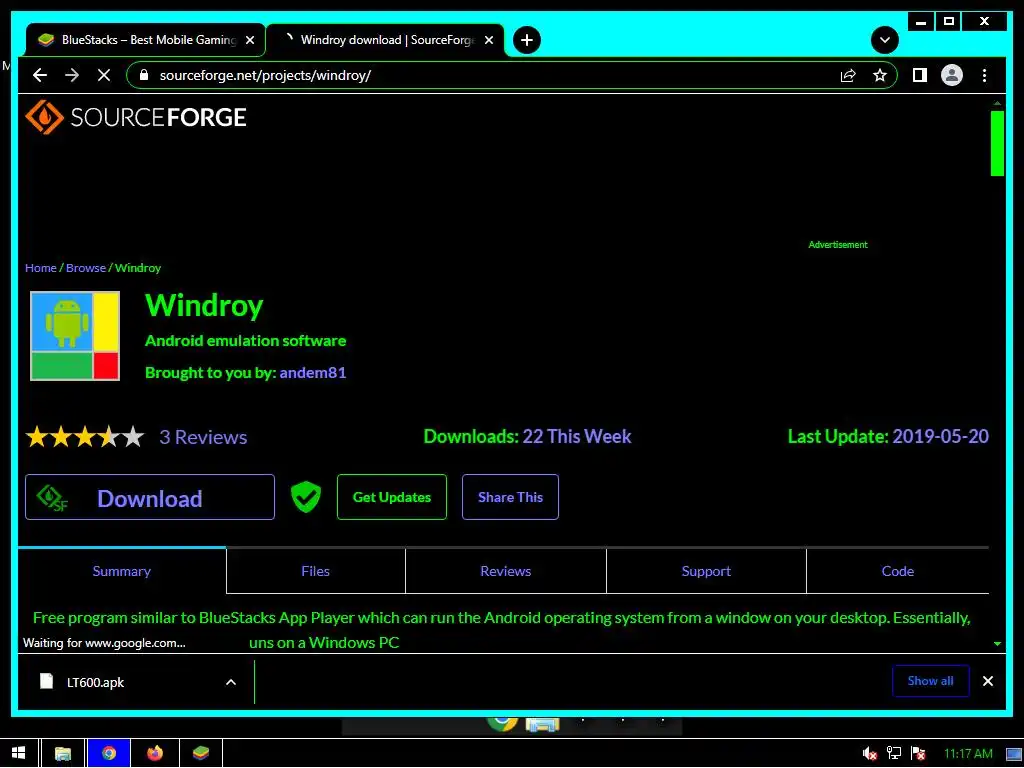This screenshot has height=768, width=1024.
Task: Open the Support tab
Action: [706, 571]
